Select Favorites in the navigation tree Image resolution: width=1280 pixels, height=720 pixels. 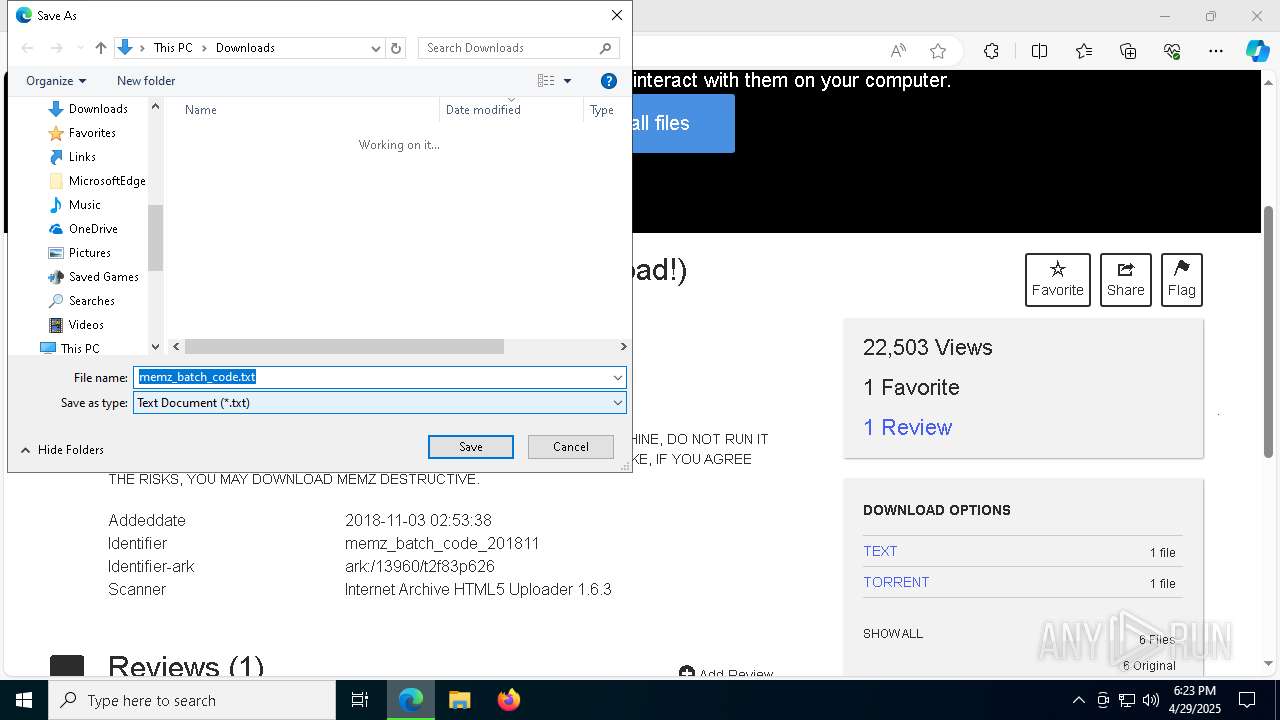[92, 133]
